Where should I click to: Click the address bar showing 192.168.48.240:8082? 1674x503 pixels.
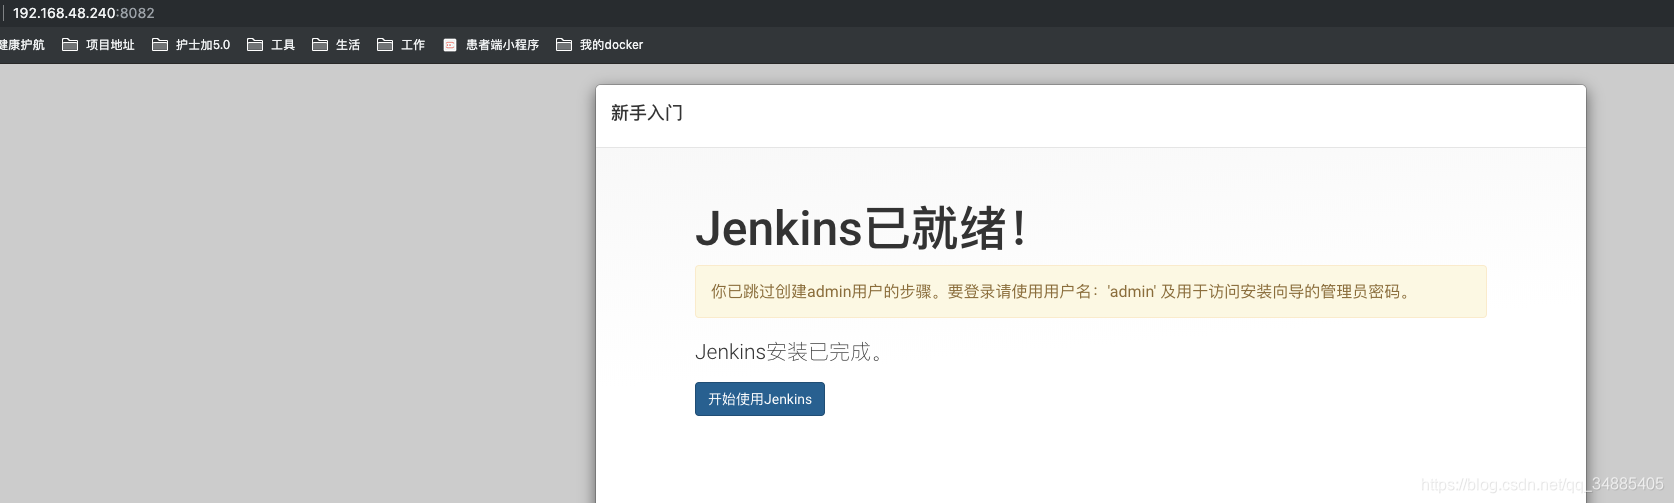84,13
